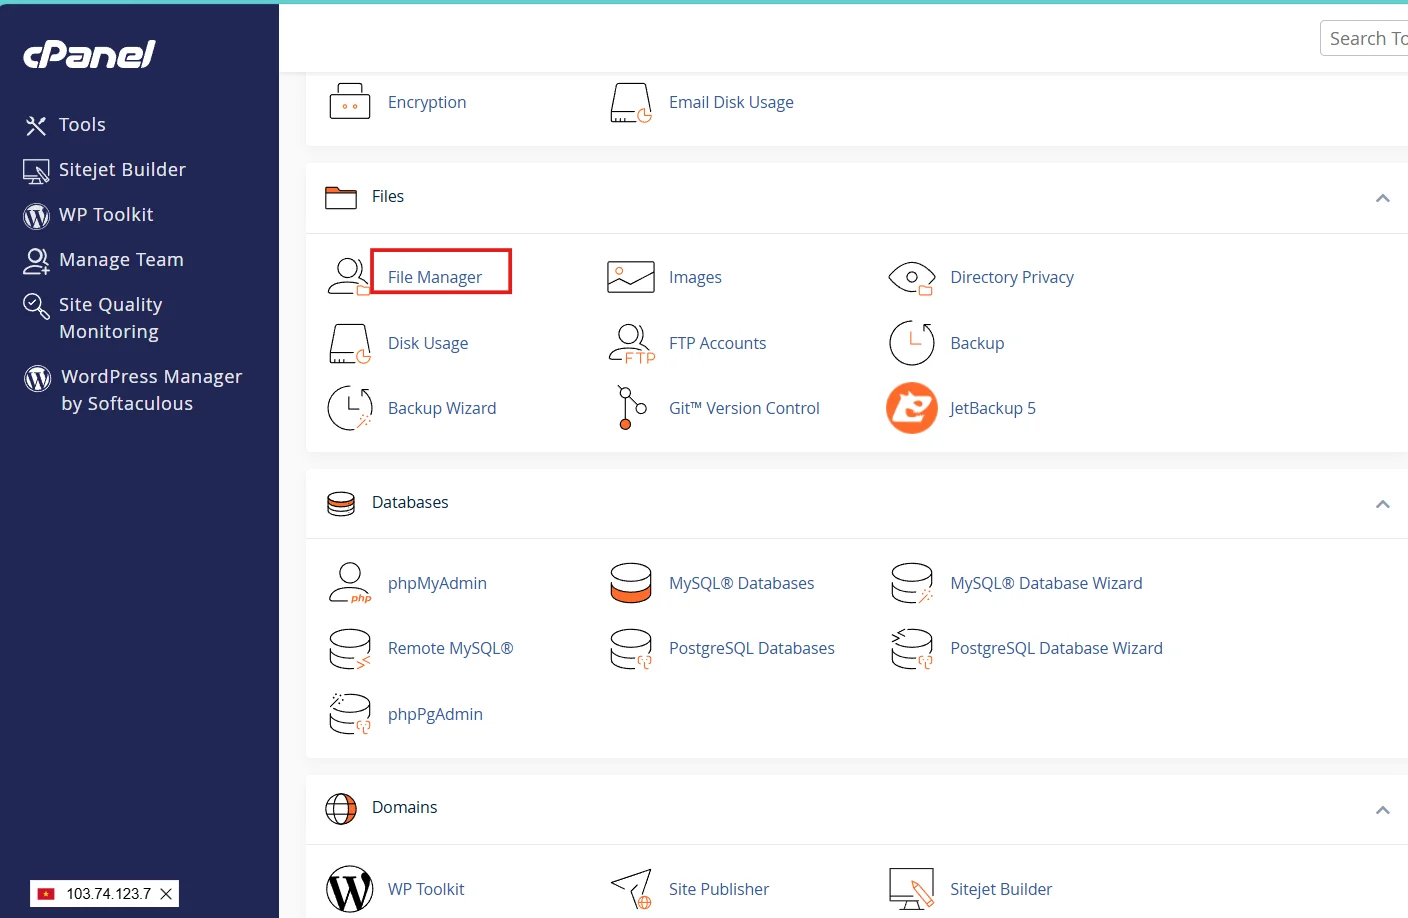Click the WP Toolkit WordPress logo icon
Screen dimensions: 1408x918
350,889
